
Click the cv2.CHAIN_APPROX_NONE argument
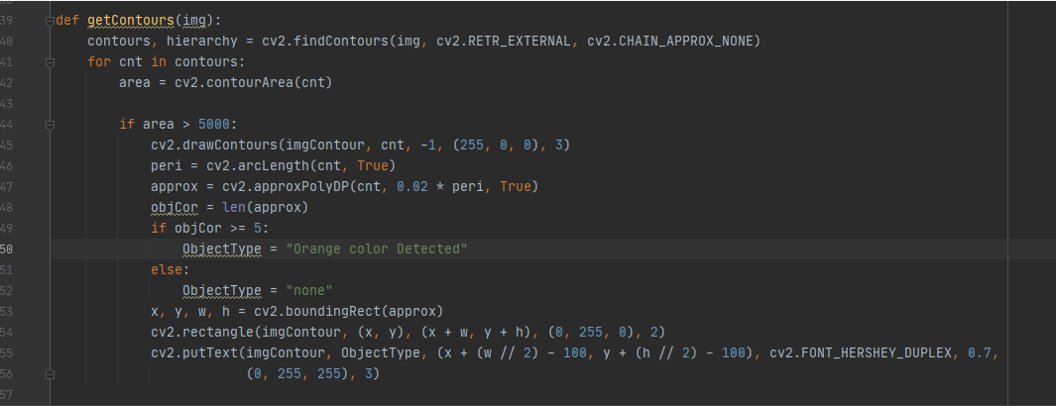point(671,42)
